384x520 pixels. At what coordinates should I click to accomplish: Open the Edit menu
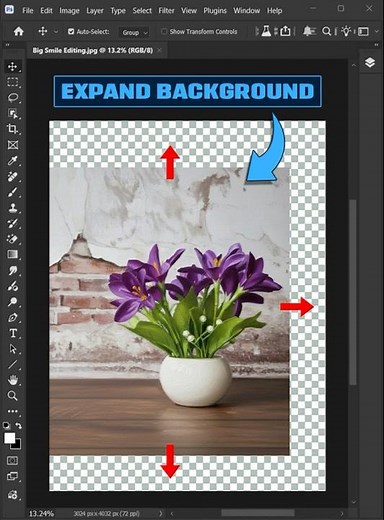(46, 11)
